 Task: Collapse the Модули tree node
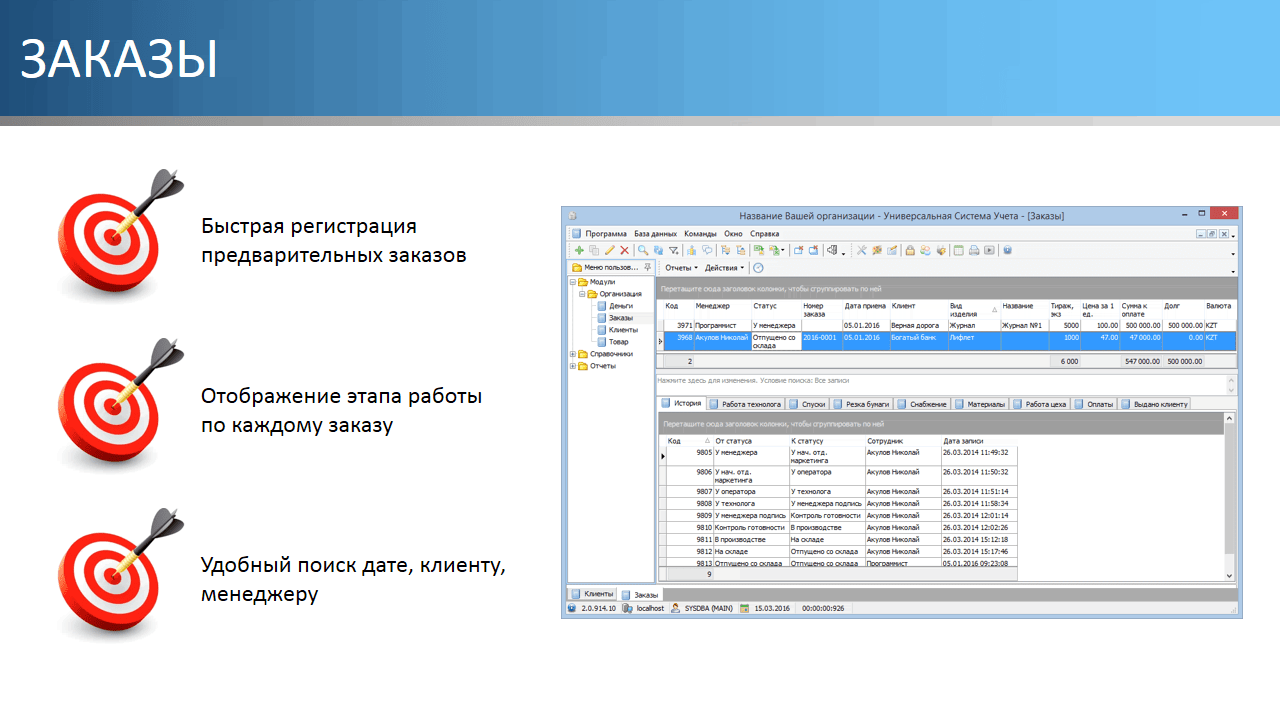tap(574, 282)
